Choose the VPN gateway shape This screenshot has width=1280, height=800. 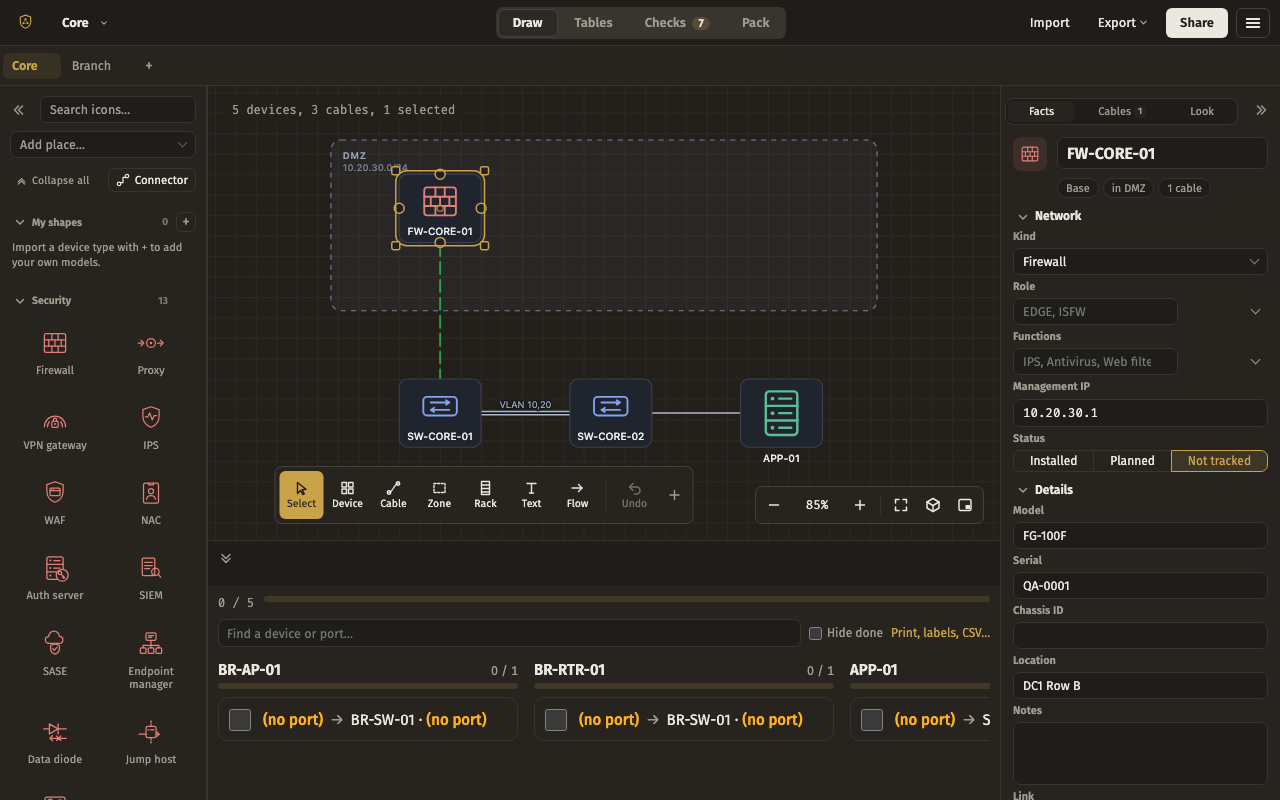55,429
